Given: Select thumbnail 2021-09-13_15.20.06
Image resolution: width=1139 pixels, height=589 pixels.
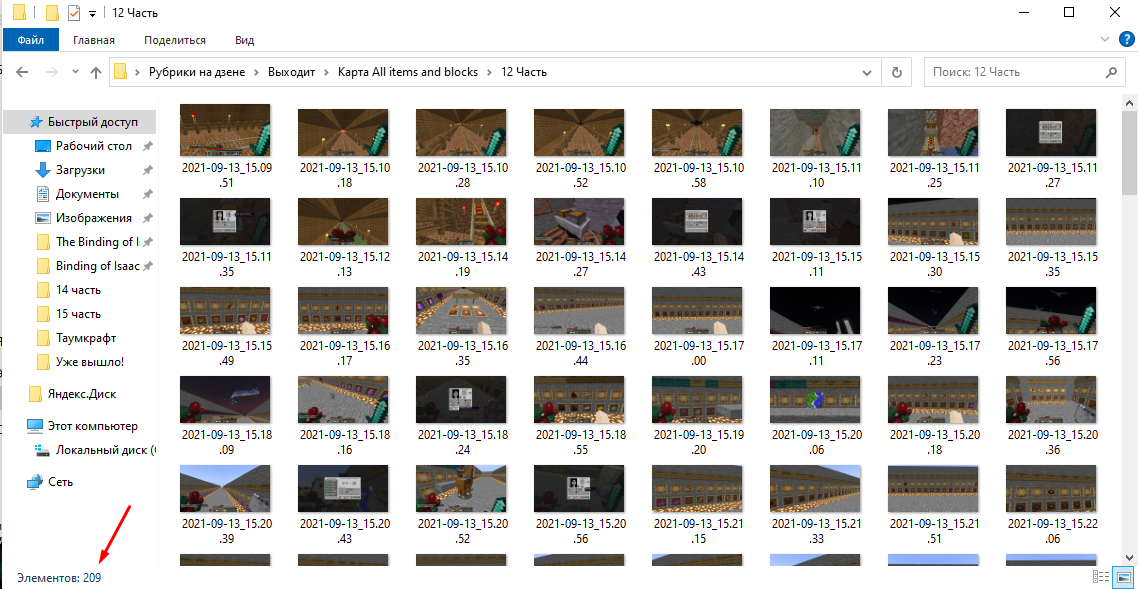Looking at the screenshot, I should click(815, 399).
